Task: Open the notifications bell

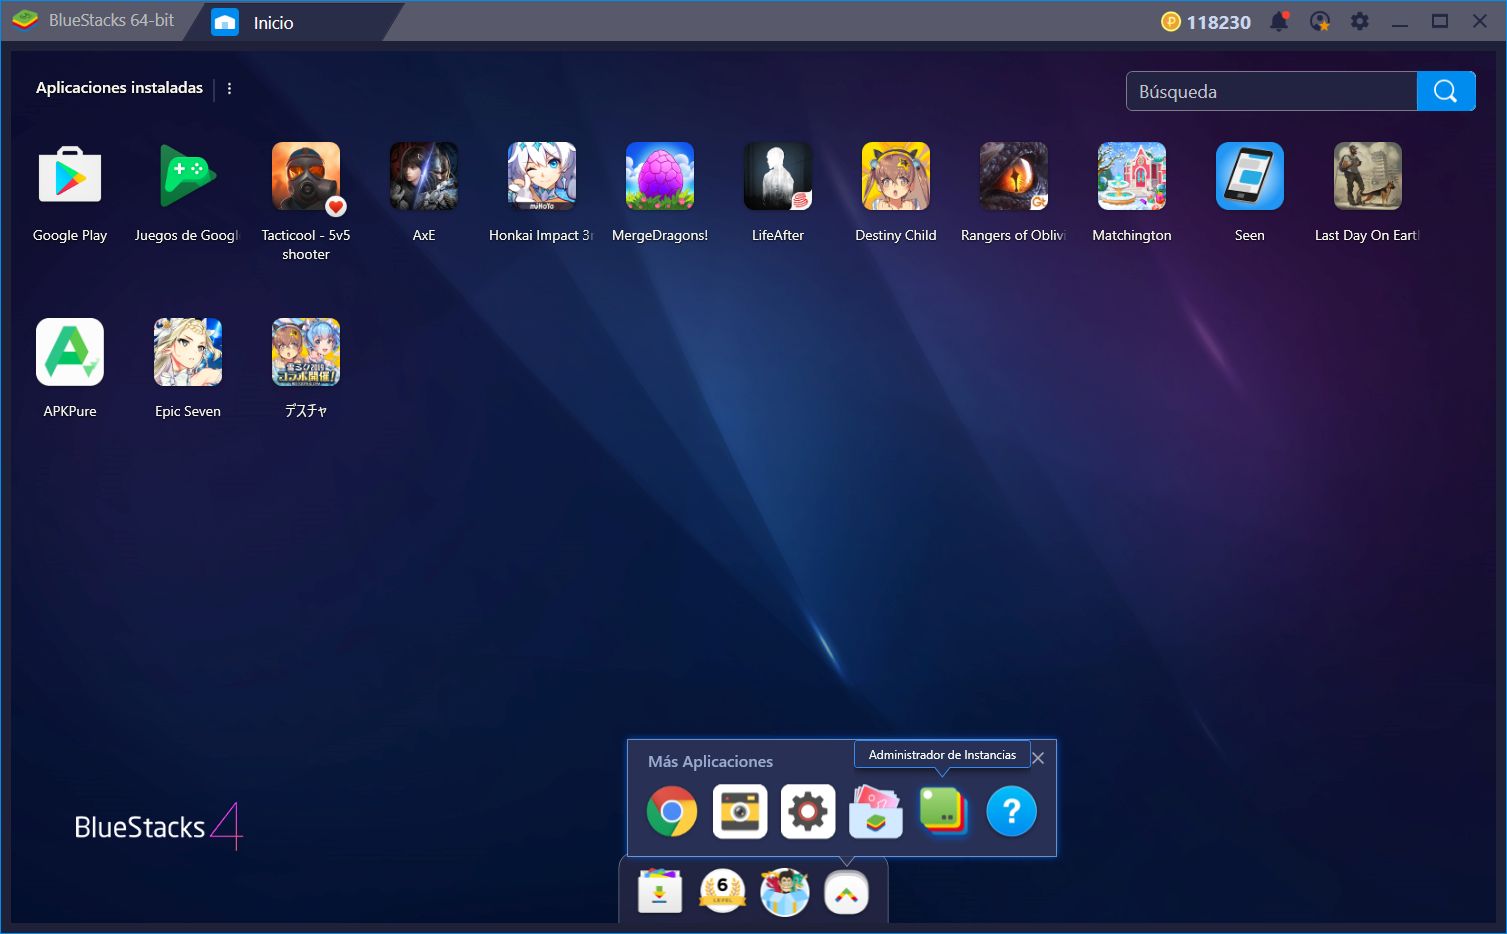Action: (1279, 21)
